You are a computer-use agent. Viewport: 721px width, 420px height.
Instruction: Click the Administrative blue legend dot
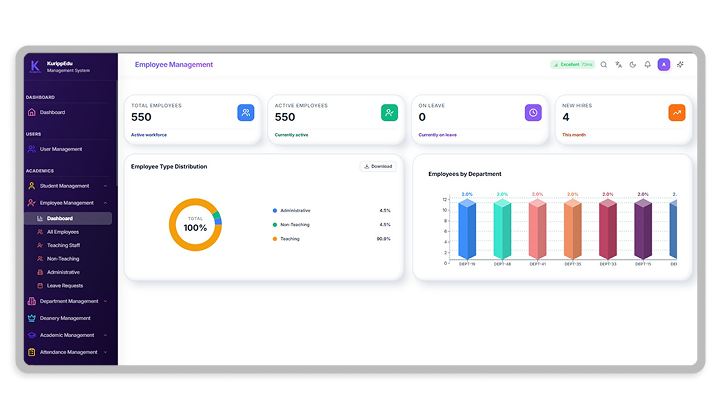275,211
